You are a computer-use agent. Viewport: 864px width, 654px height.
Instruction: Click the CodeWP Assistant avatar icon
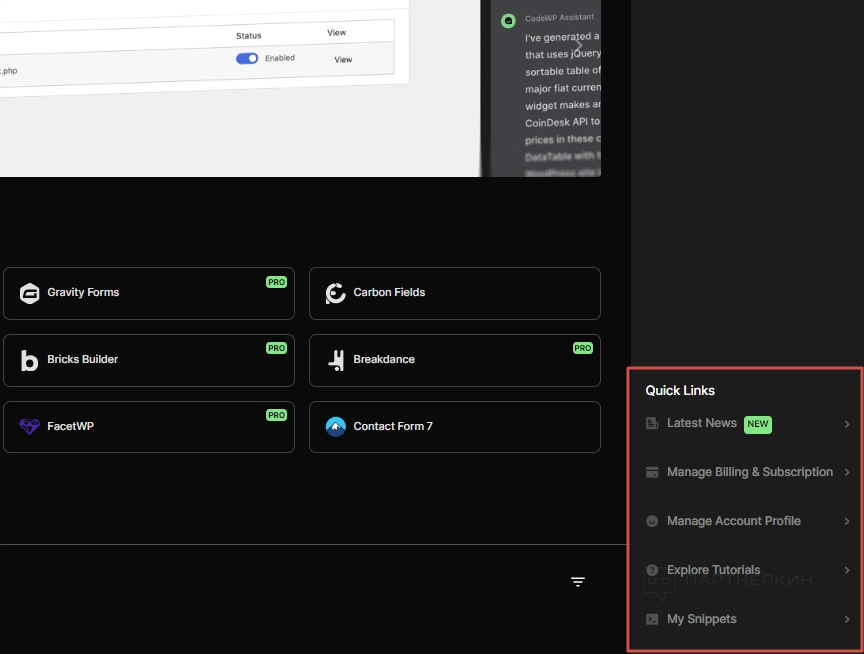(x=509, y=19)
